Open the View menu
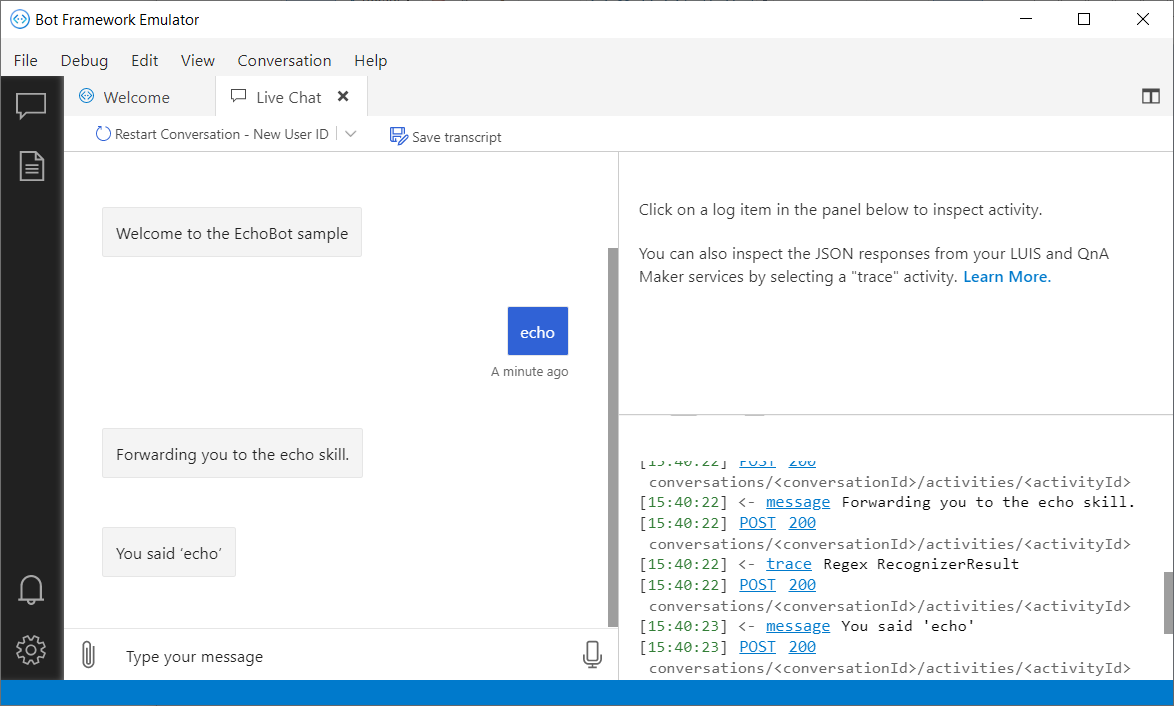The width and height of the screenshot is (1174, 706). (x=197, y=60)
